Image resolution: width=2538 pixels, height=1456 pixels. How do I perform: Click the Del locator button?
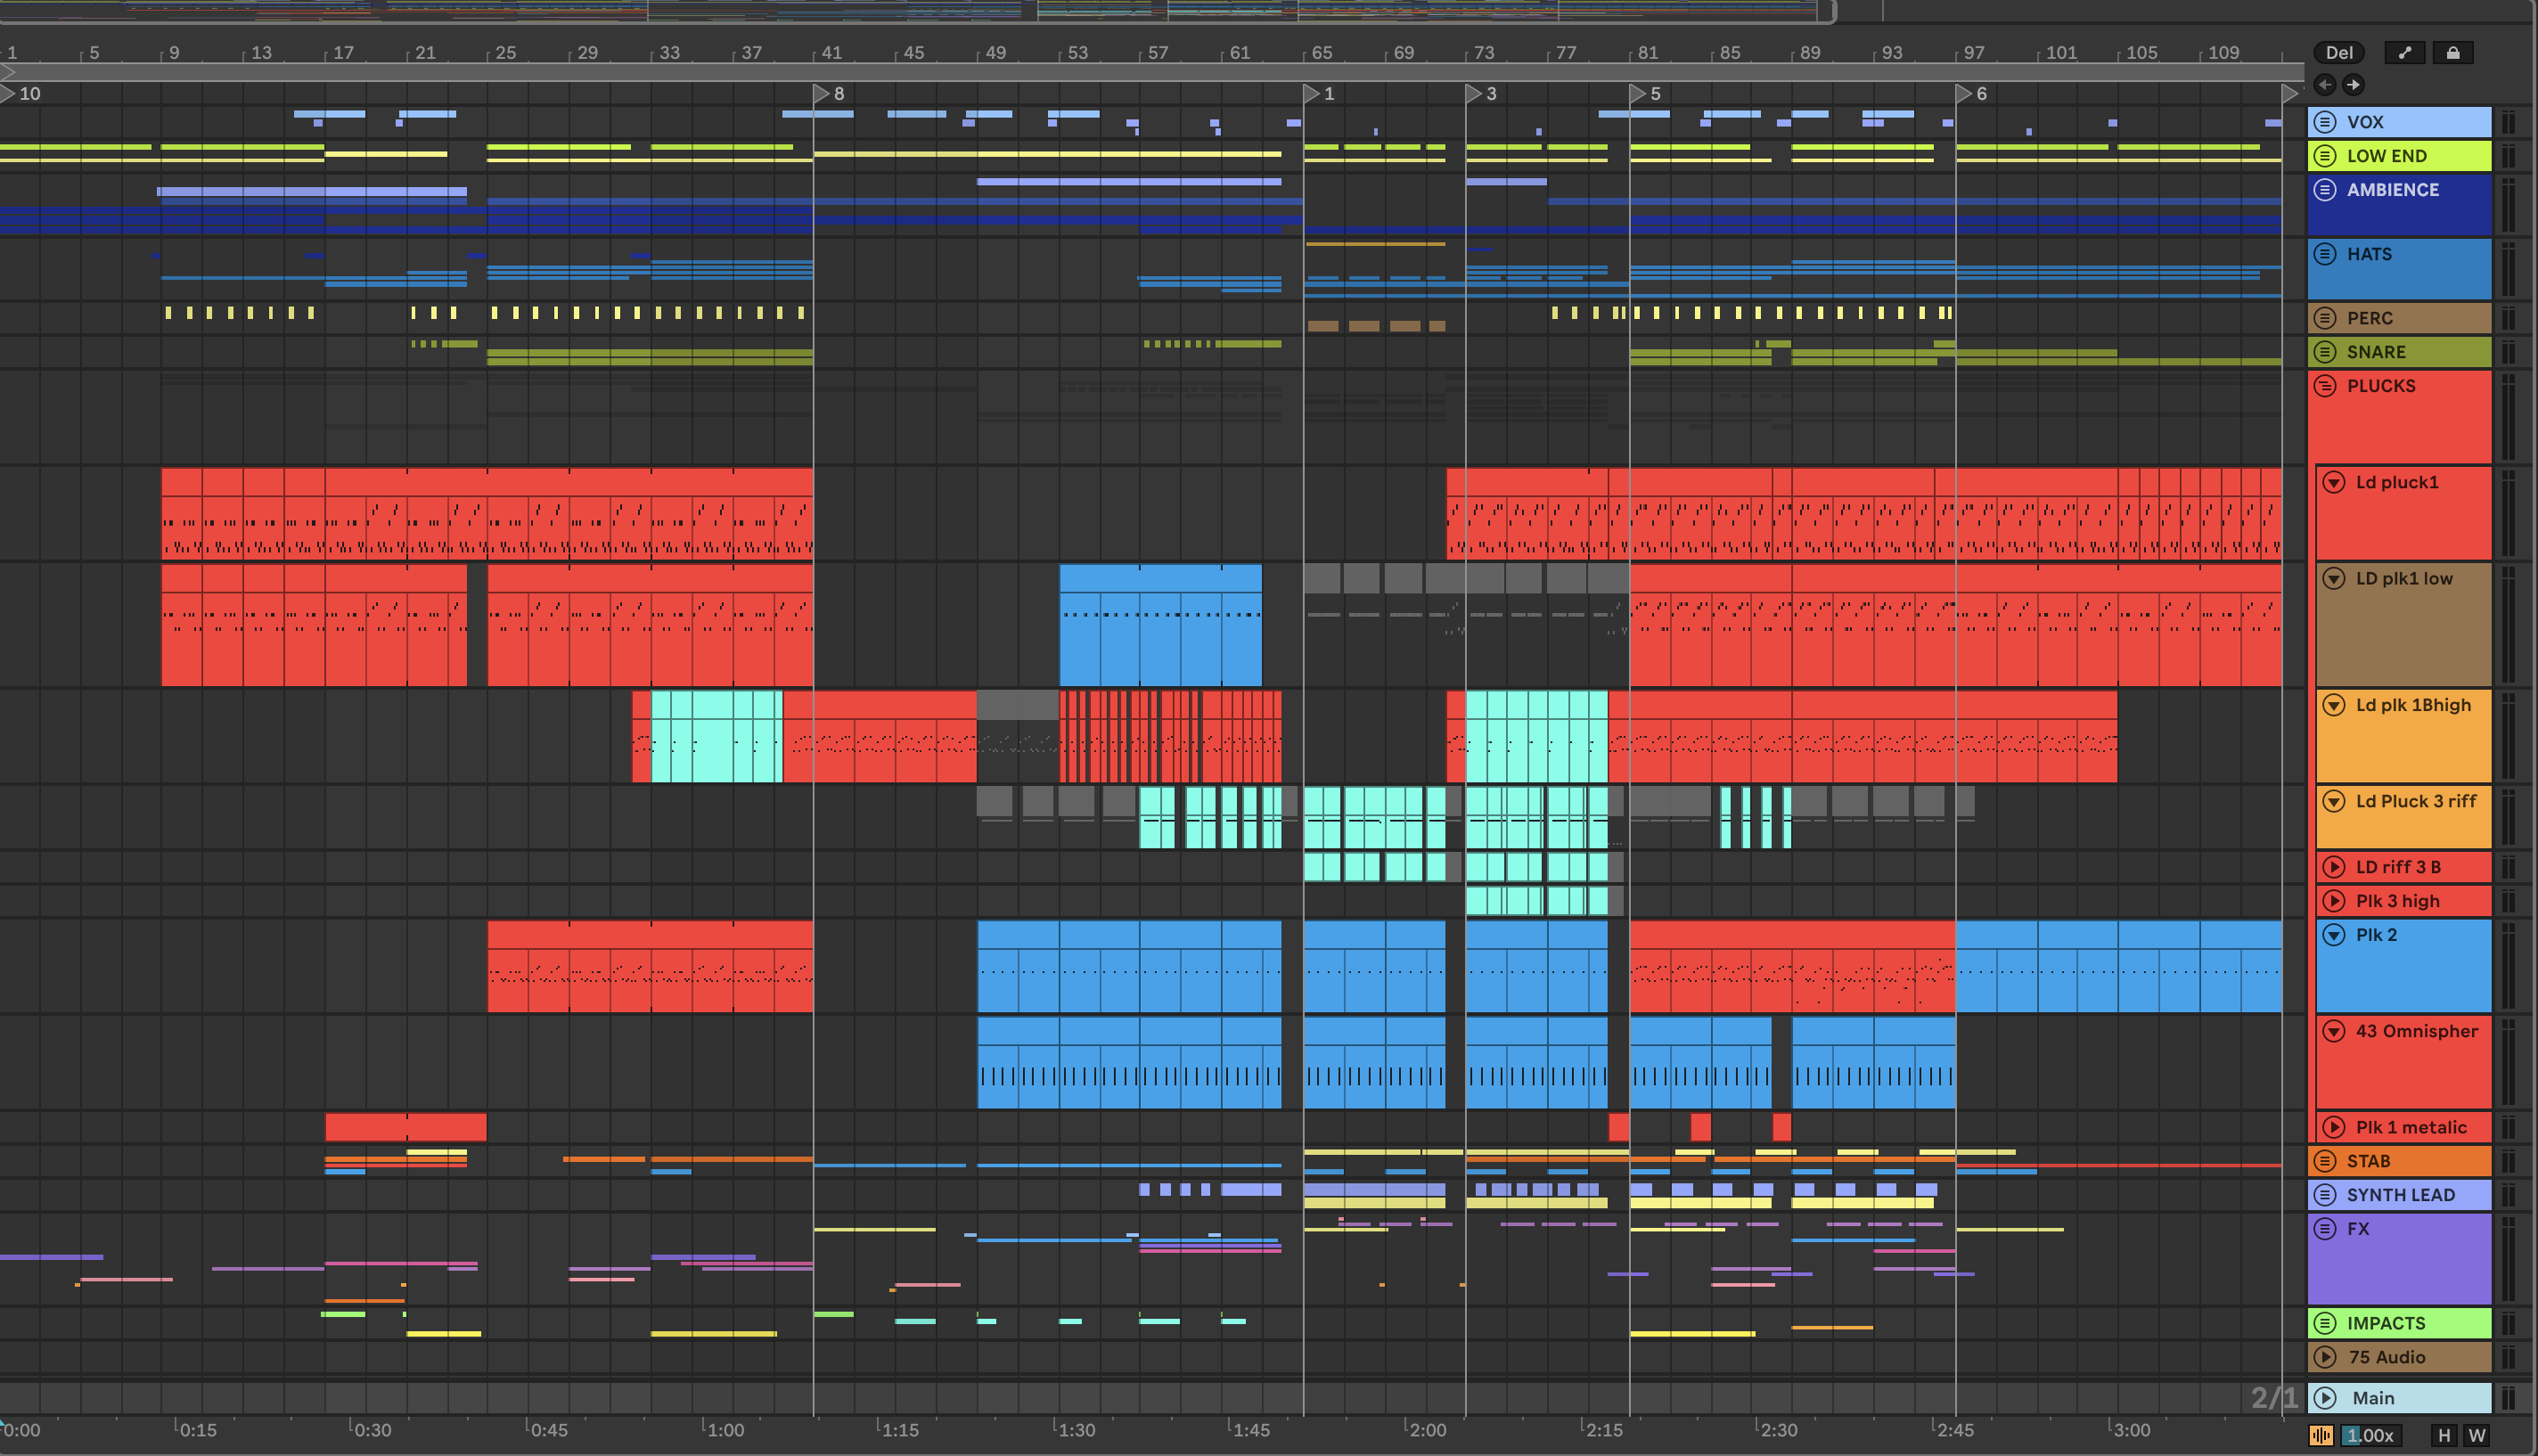coord(2338,53)
